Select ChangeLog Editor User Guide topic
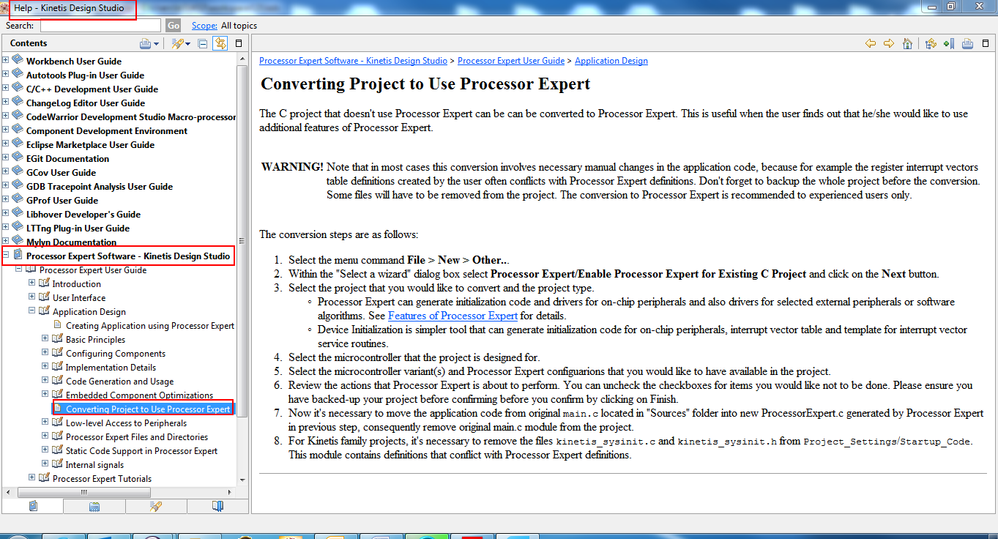Screen dimensions: 998x539 coord(85,103)
